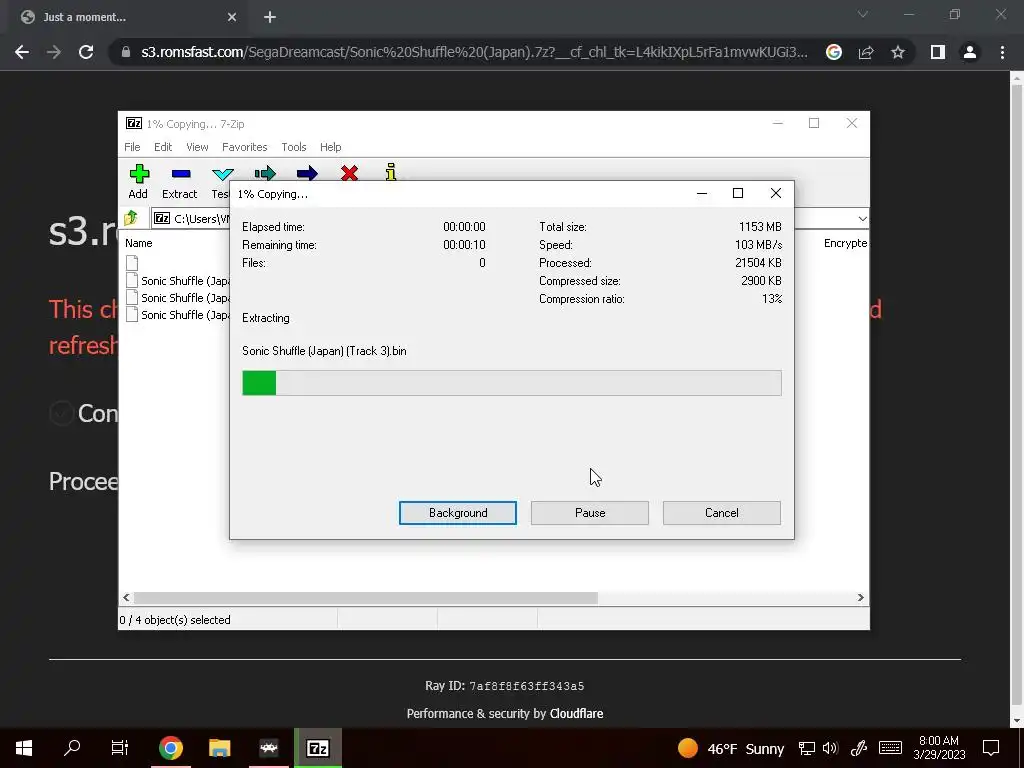
Task: Click the Chrome address bar URL
Action: (x=474, y=52)
